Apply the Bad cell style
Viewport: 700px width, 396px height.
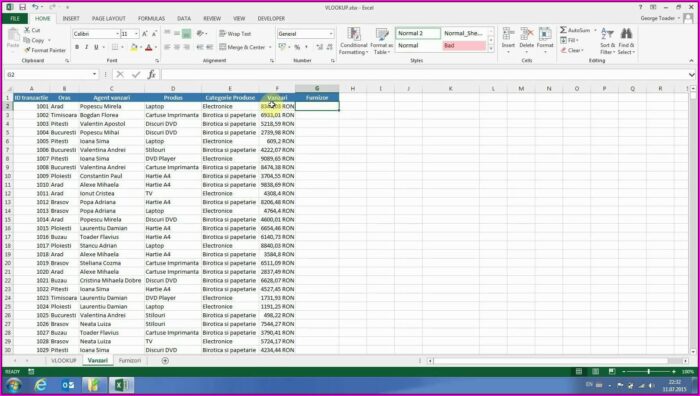464,46
